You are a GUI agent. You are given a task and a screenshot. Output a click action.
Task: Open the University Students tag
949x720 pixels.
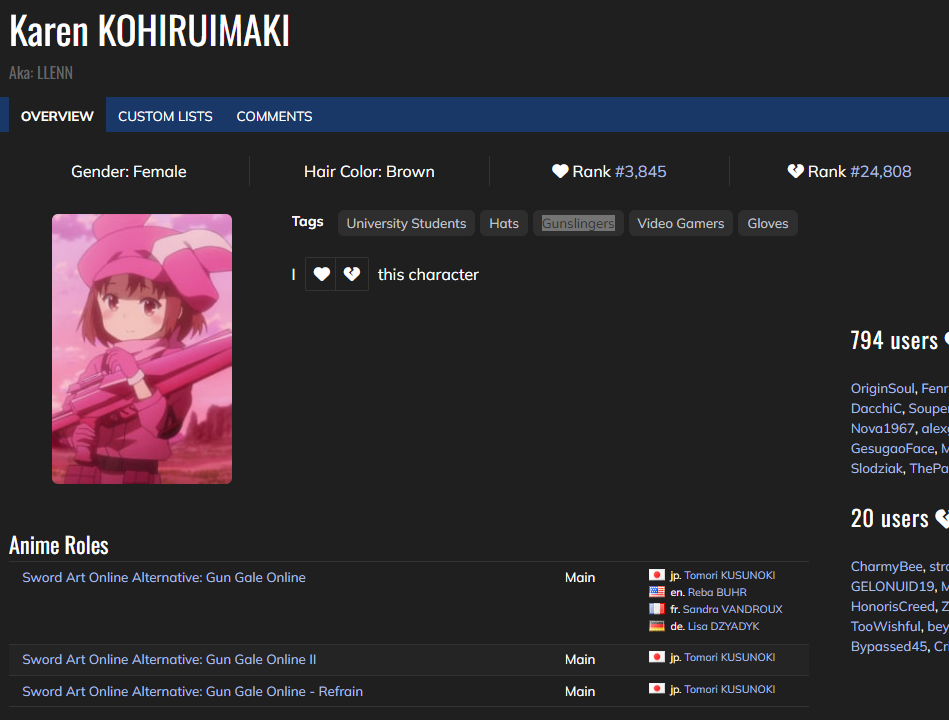[406, 223]
